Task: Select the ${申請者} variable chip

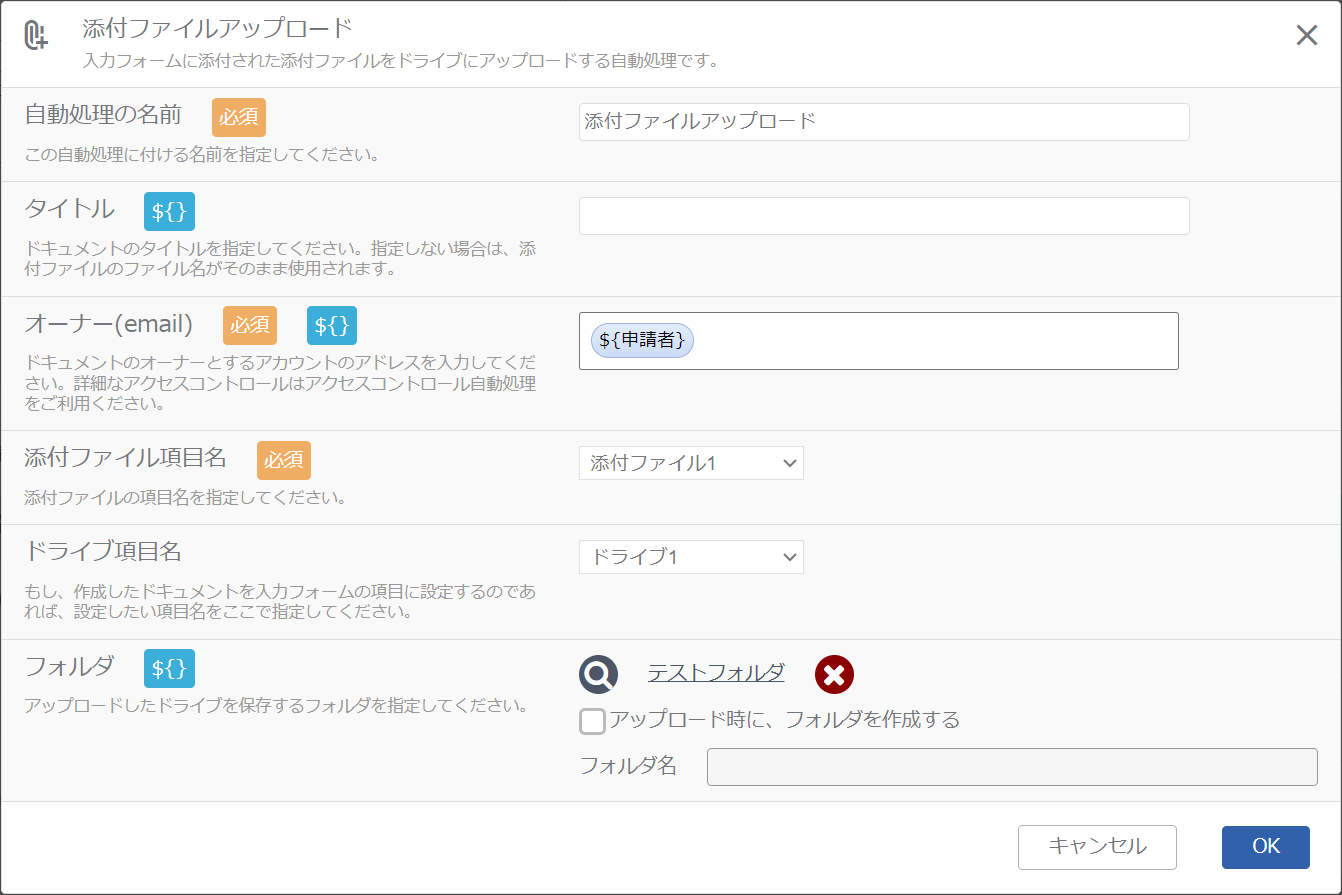Action: [x=640, y=340]
